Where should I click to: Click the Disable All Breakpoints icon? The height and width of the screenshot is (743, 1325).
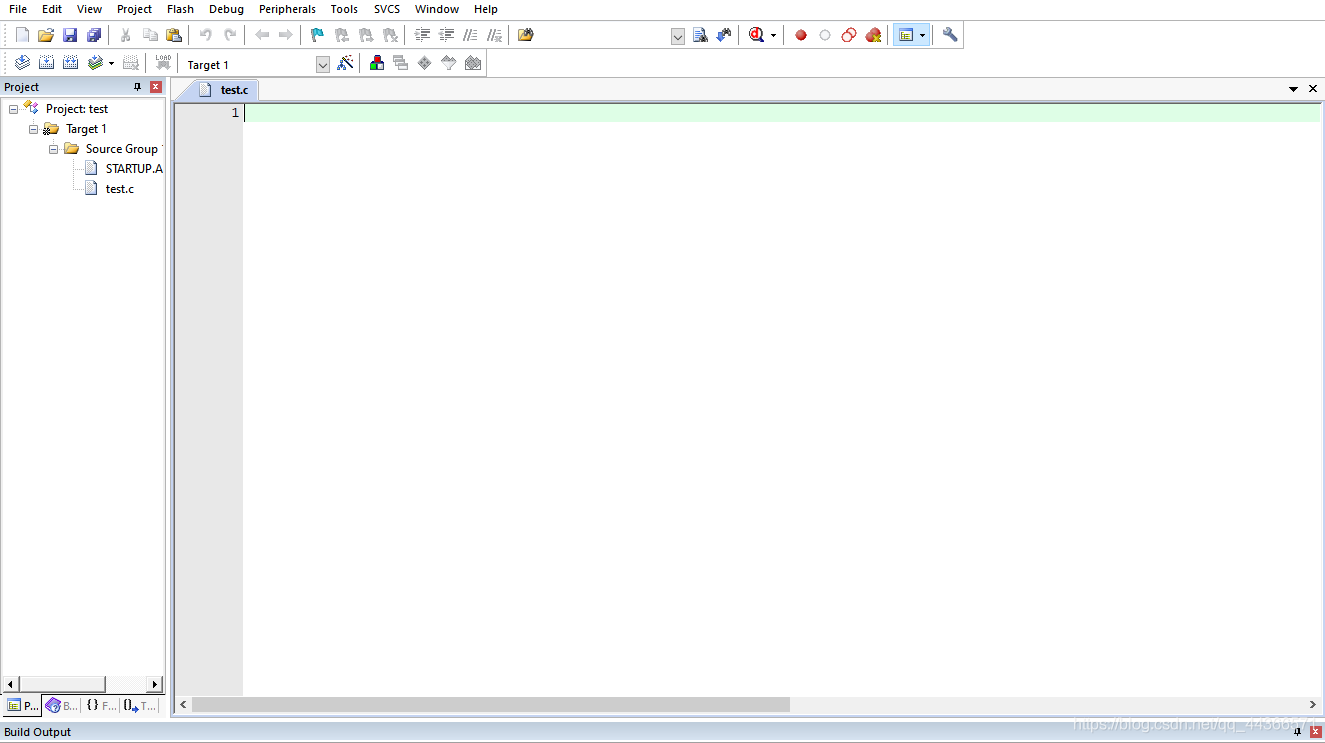[849, 35]
